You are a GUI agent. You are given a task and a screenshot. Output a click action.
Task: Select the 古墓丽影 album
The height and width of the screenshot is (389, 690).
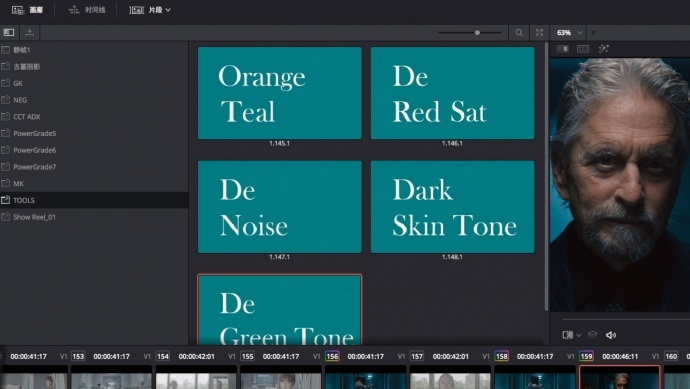94,66
